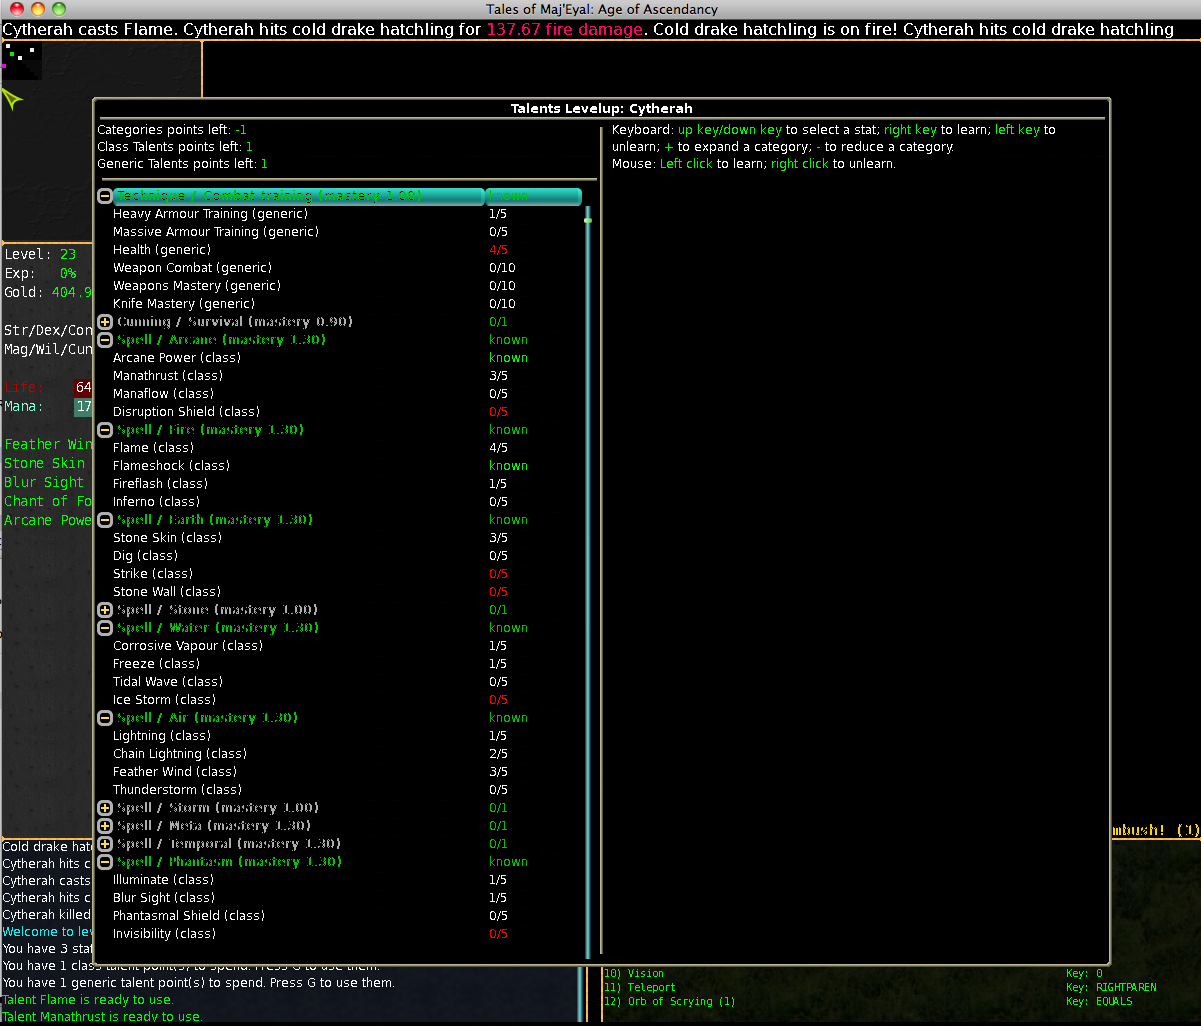
Task: Expand the Spell / Storm category
Action: pos(105,808)
